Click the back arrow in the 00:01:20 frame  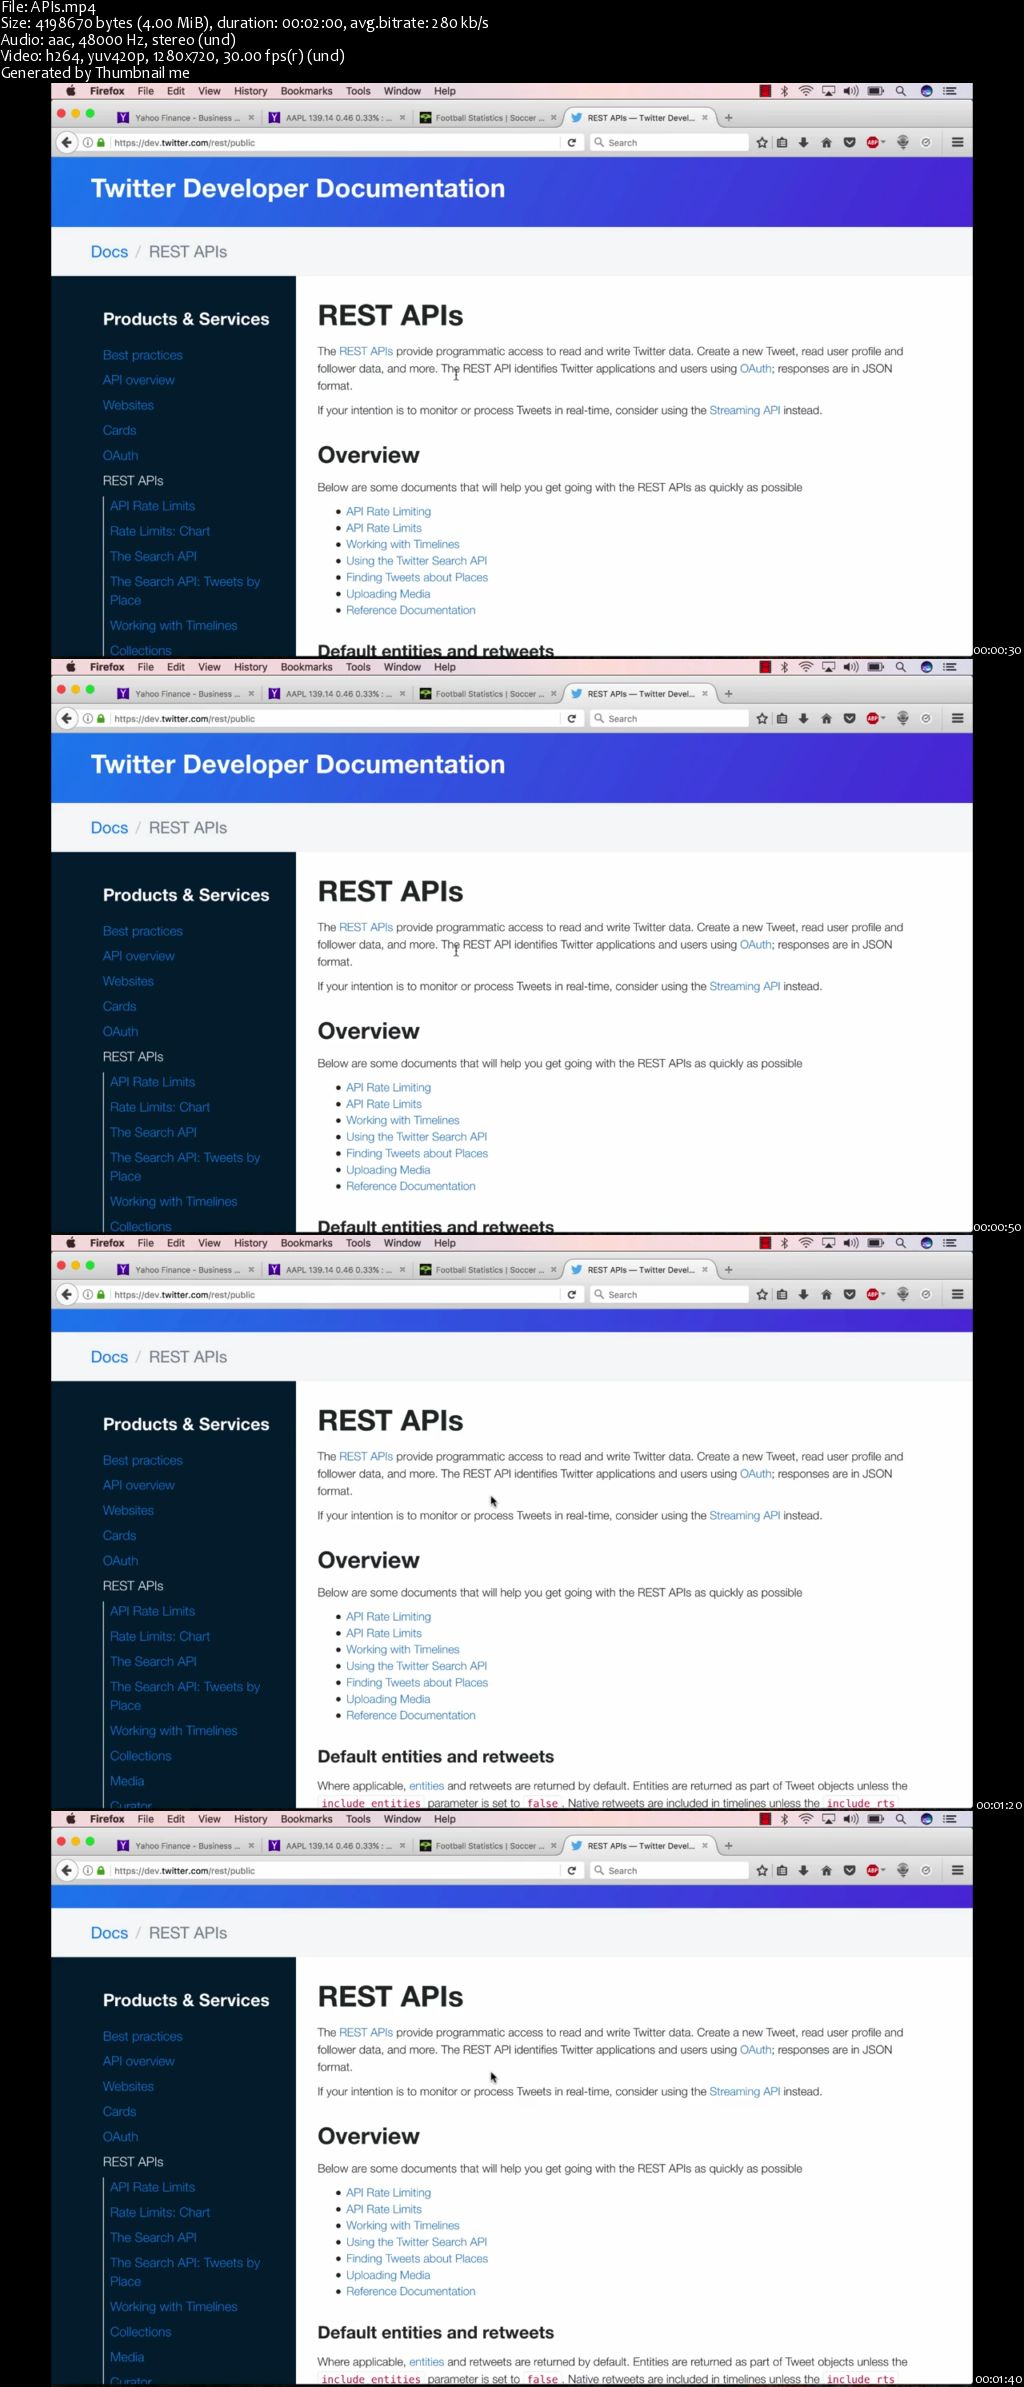click(x=67, y=1294)
